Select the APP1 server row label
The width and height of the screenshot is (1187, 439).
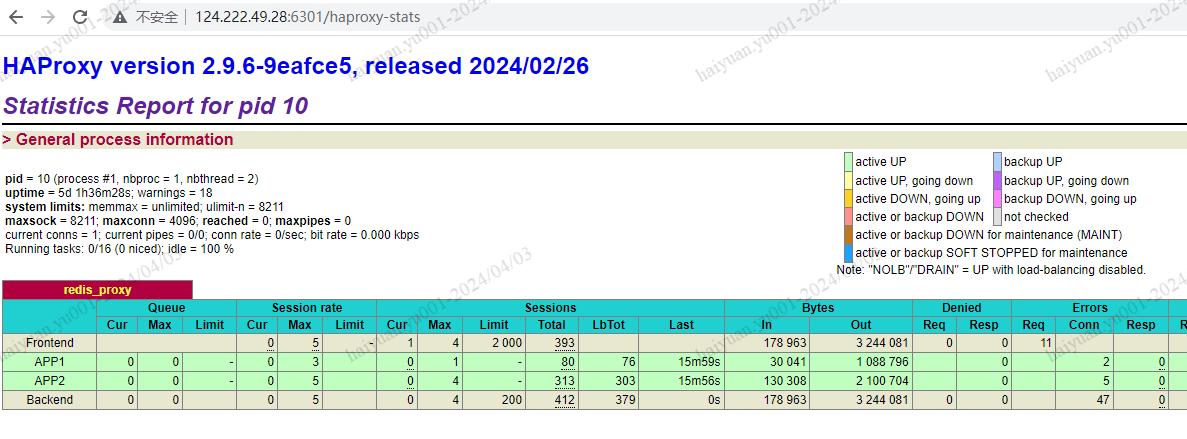coord(49,362)
